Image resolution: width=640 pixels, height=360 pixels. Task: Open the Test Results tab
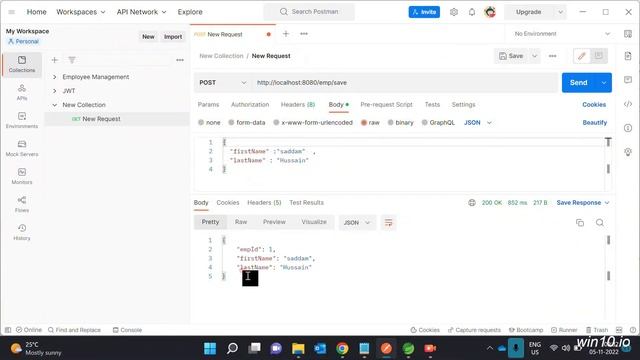click(x=306, y=202)
